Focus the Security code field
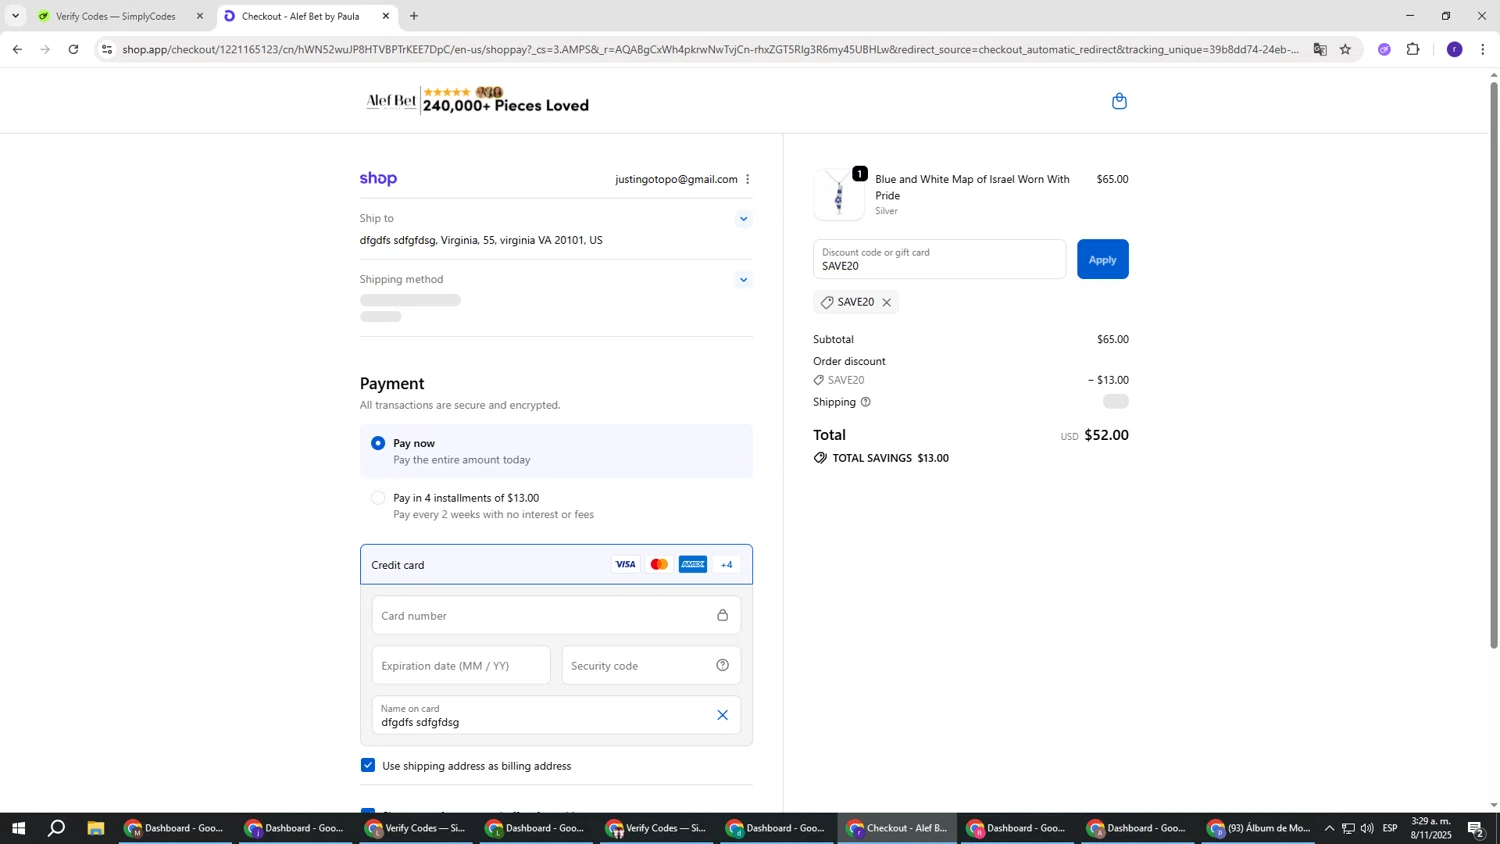Image resolution: width=1500 pixels, height=844 pixels. pos(651,666)
